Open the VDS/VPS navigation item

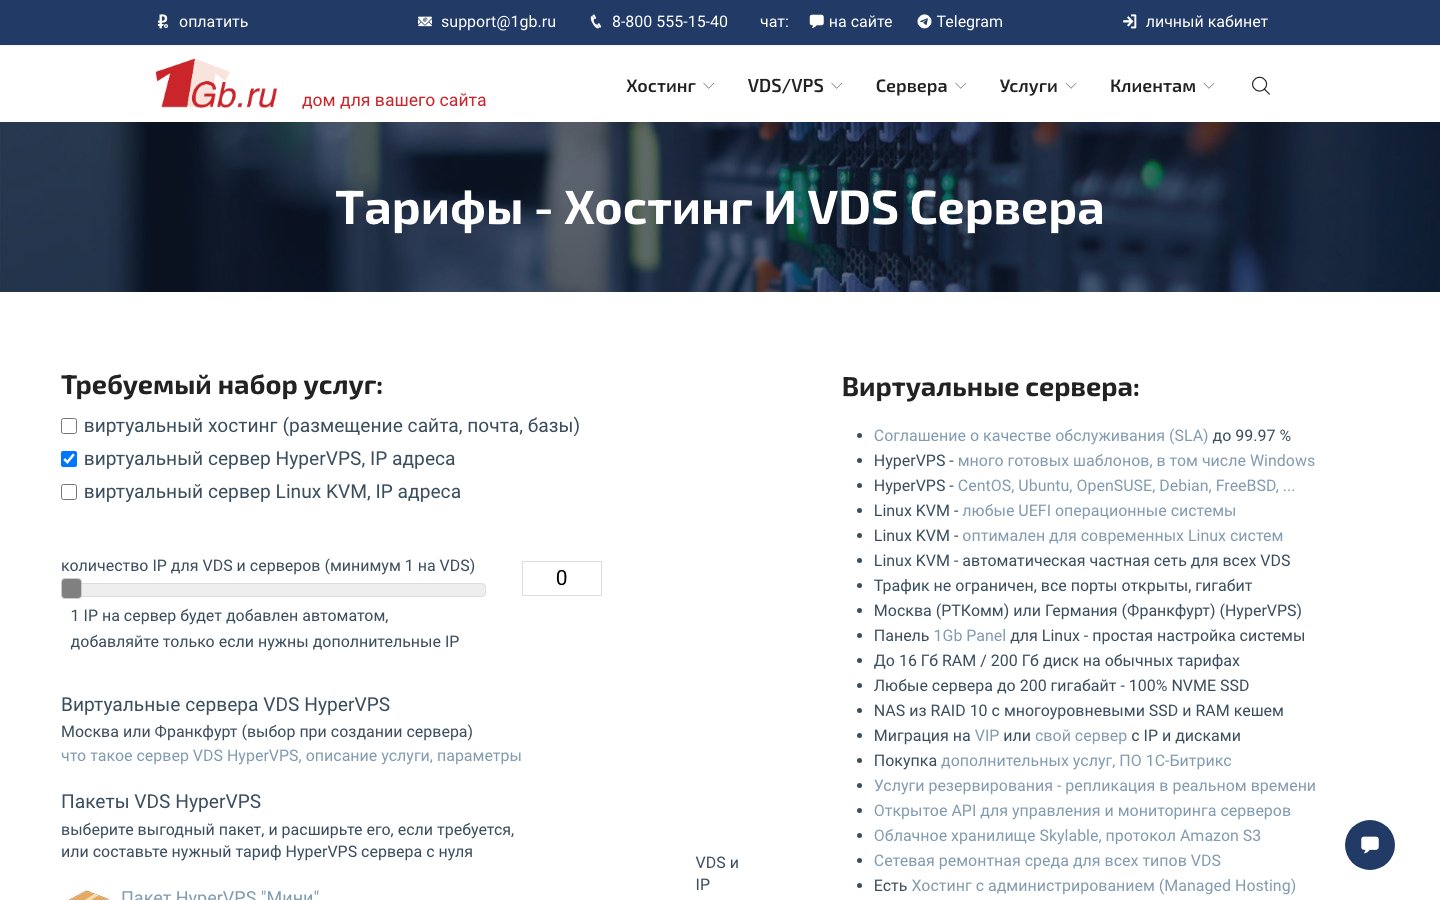[786, 86]
